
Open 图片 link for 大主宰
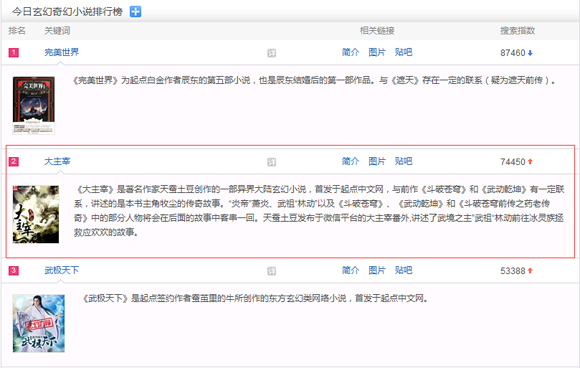point(377,162)
